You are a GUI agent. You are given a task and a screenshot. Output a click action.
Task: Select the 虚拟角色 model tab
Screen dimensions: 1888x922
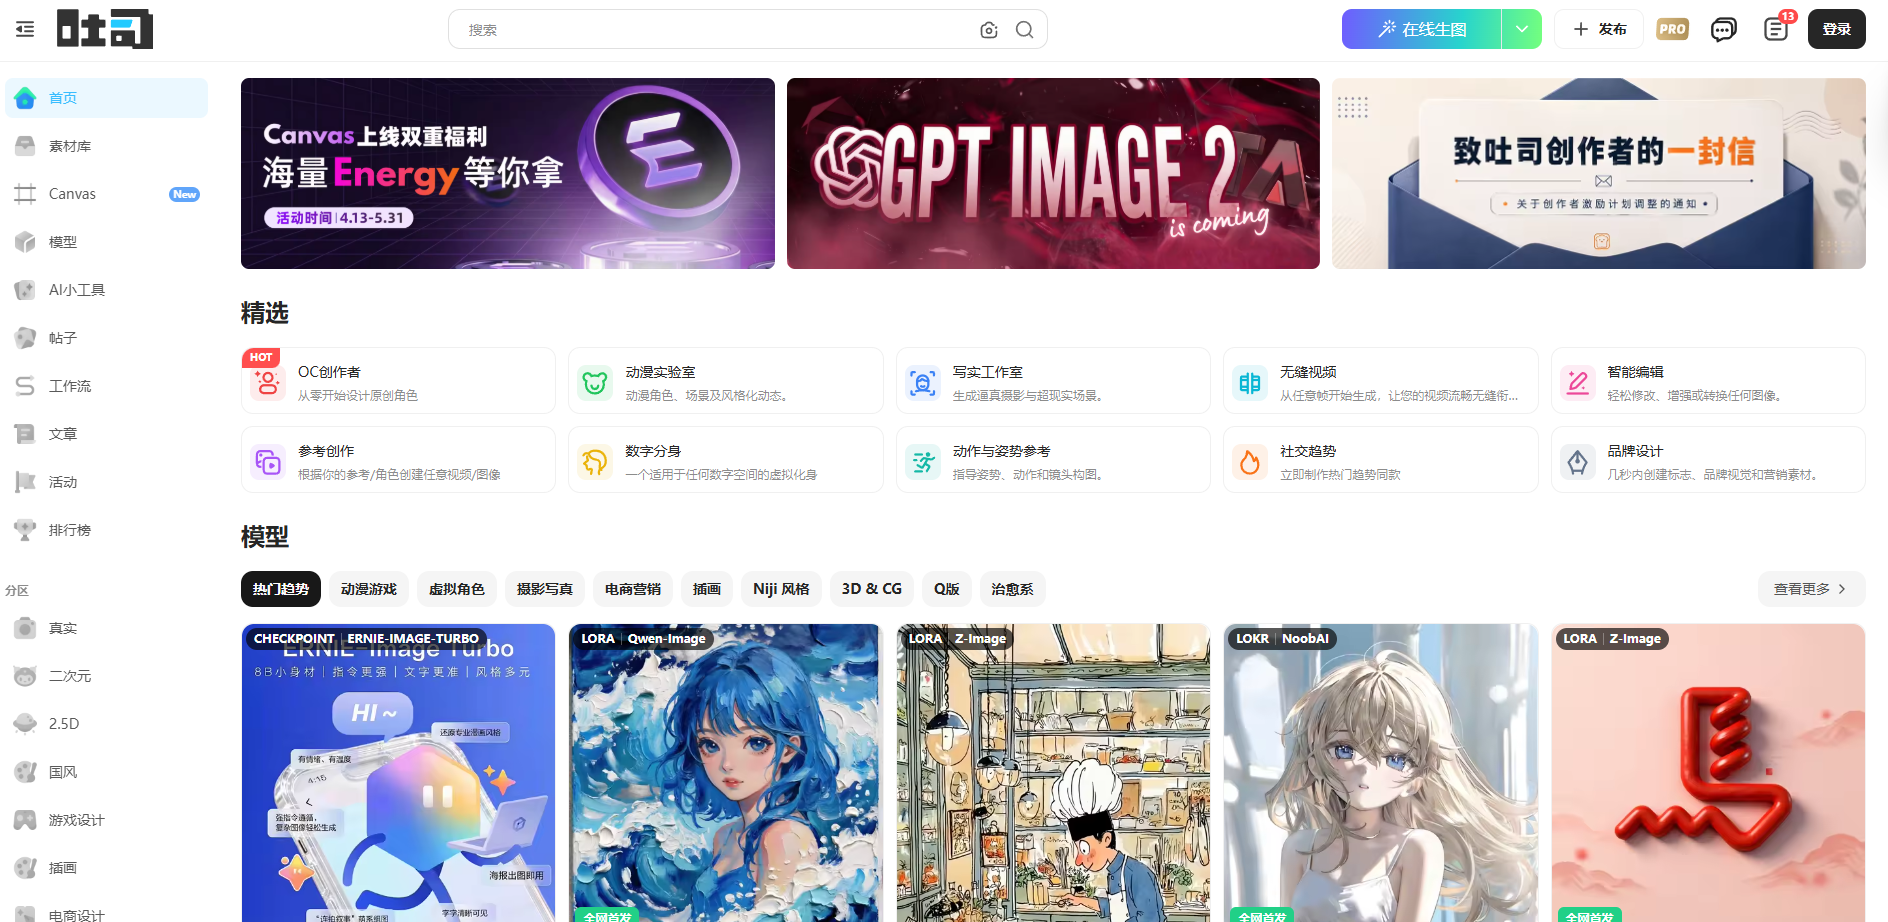[457, 589]
